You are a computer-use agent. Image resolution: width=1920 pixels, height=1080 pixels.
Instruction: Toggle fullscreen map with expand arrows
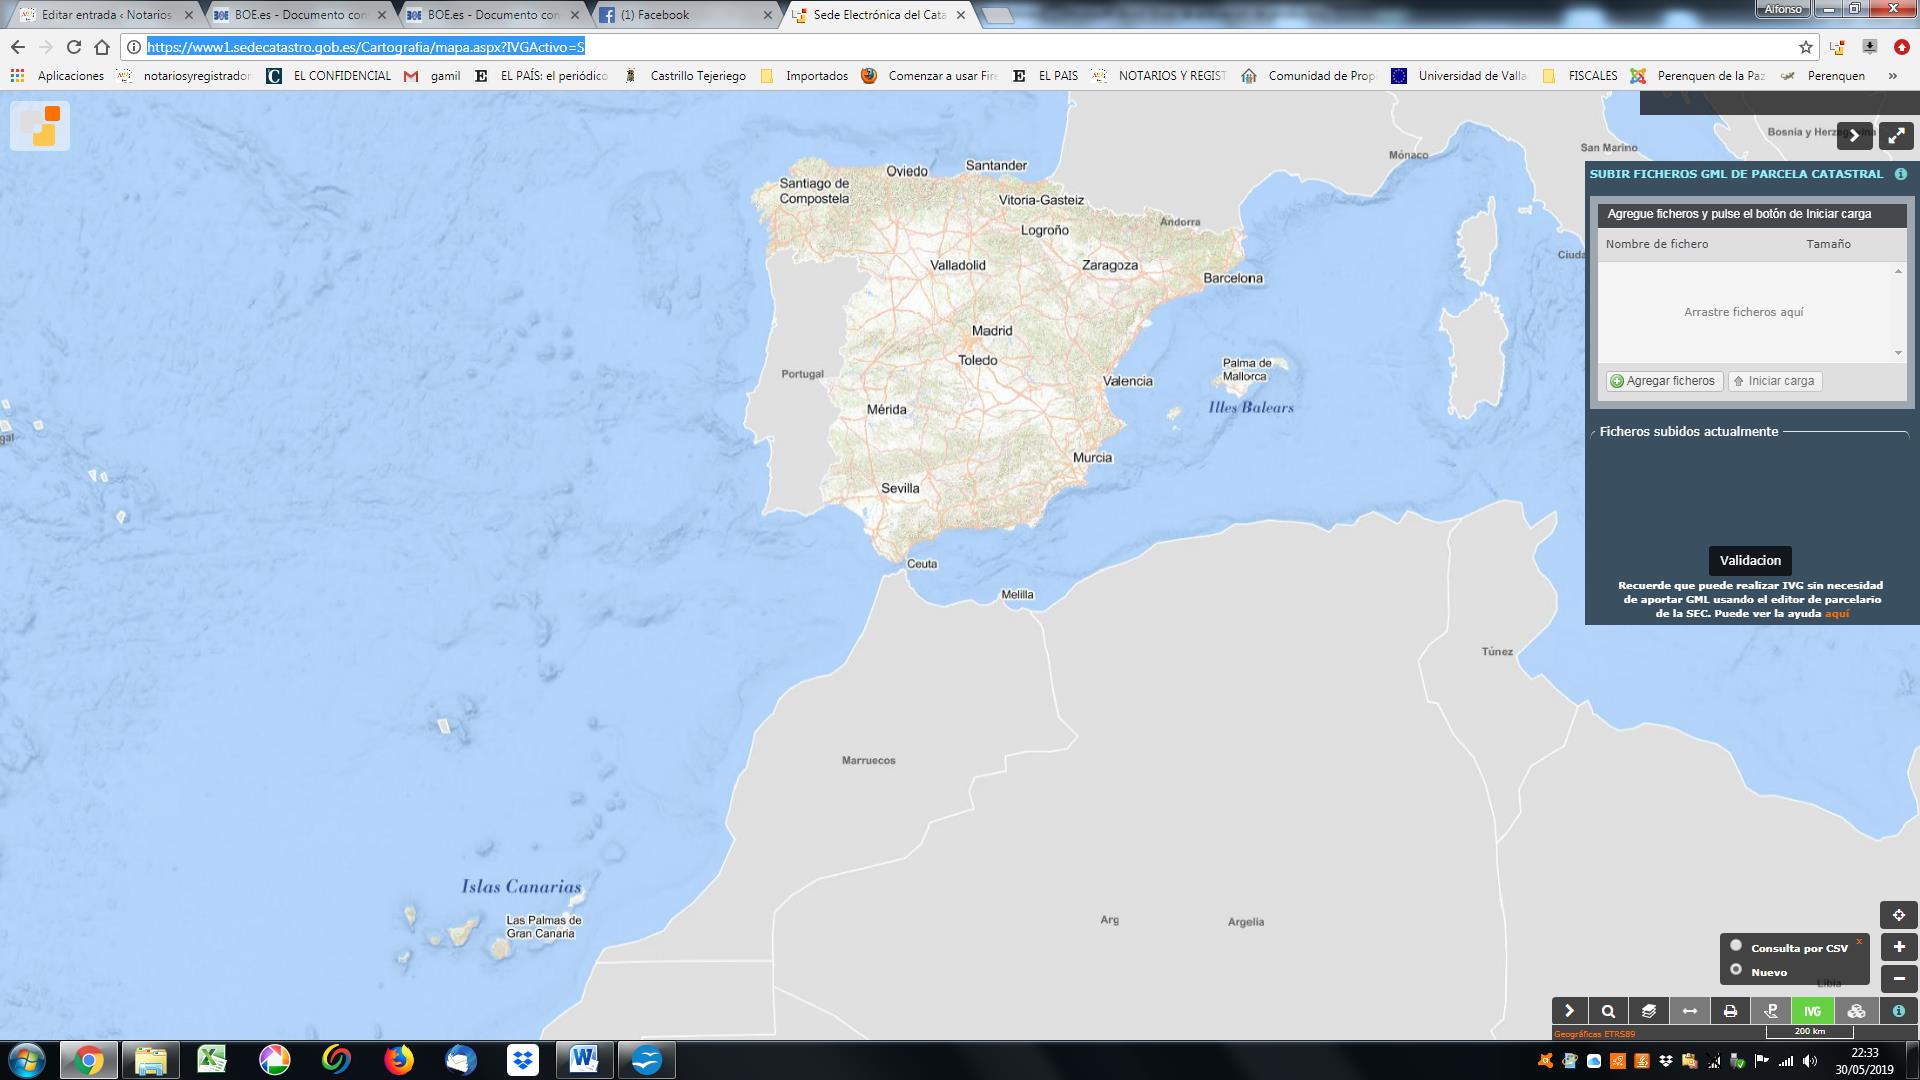point(1896,136)
